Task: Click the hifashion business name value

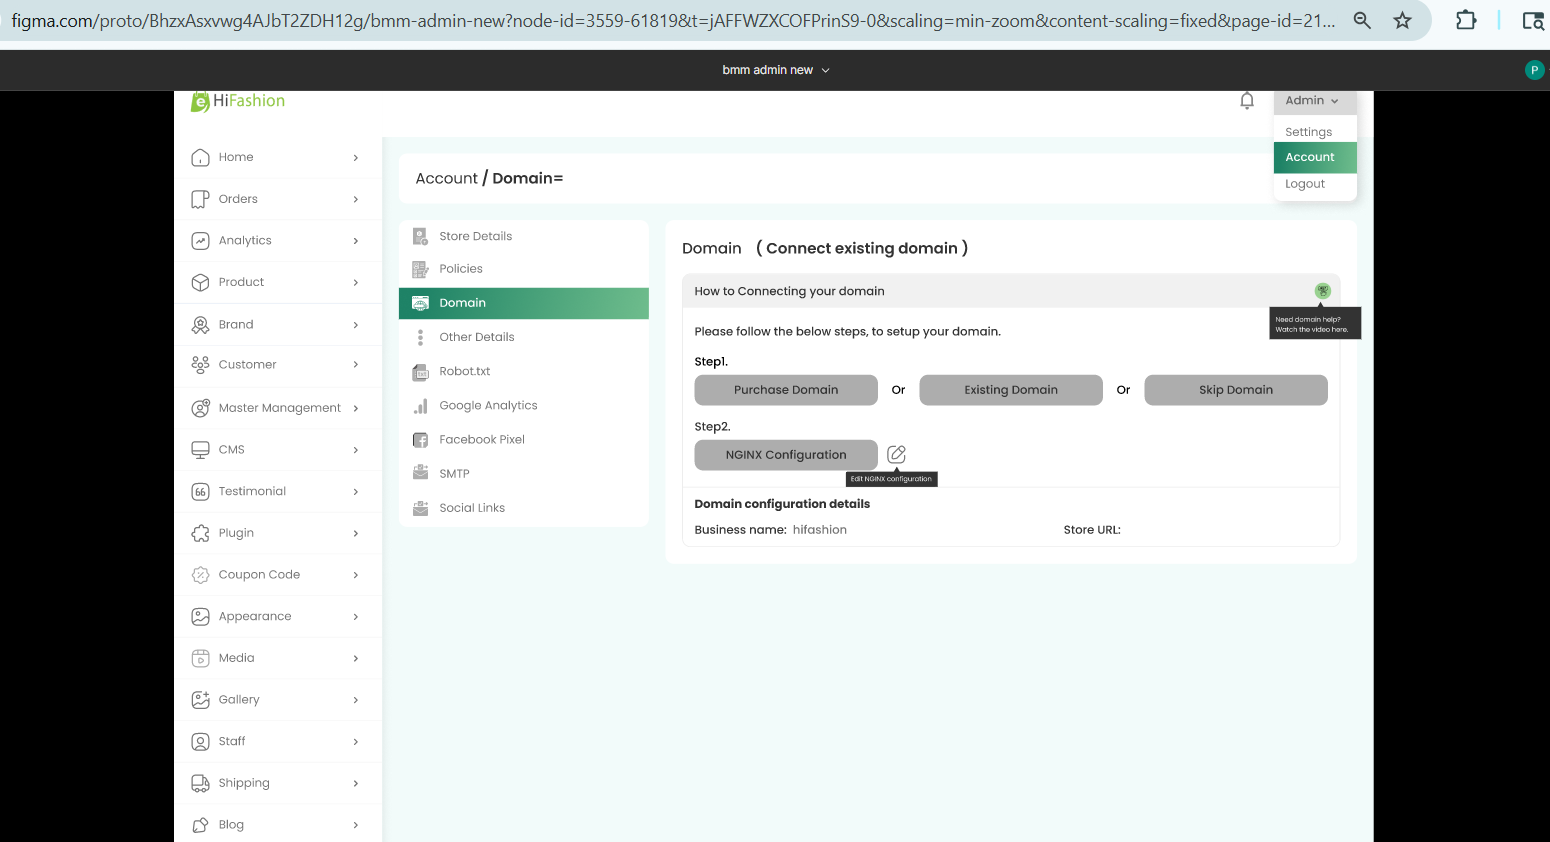Action: [820, 530]
